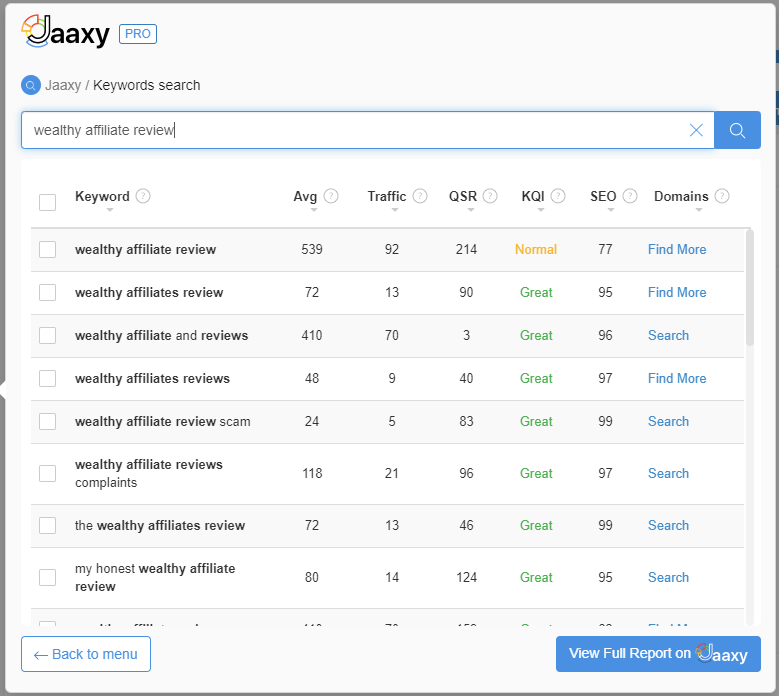This screenshot has height=696, width=779.
Task: Click the Keywords search breadcrumb text
Action: pyautogui.click(x=147, y=85)
